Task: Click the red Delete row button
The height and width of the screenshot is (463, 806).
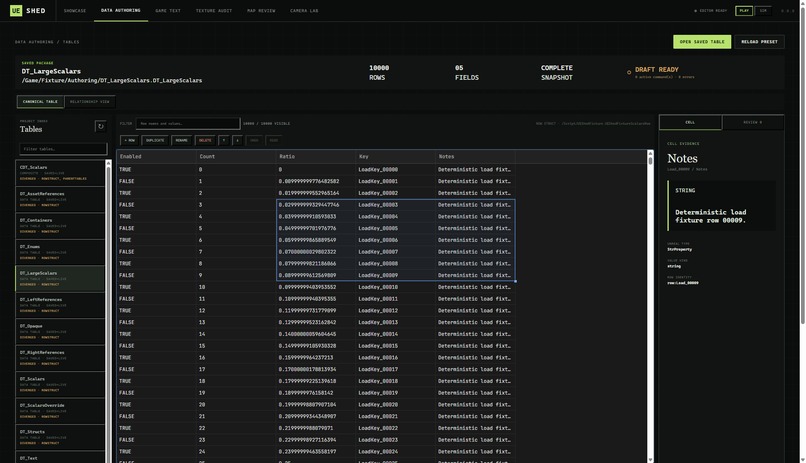Action: (205, 140)
